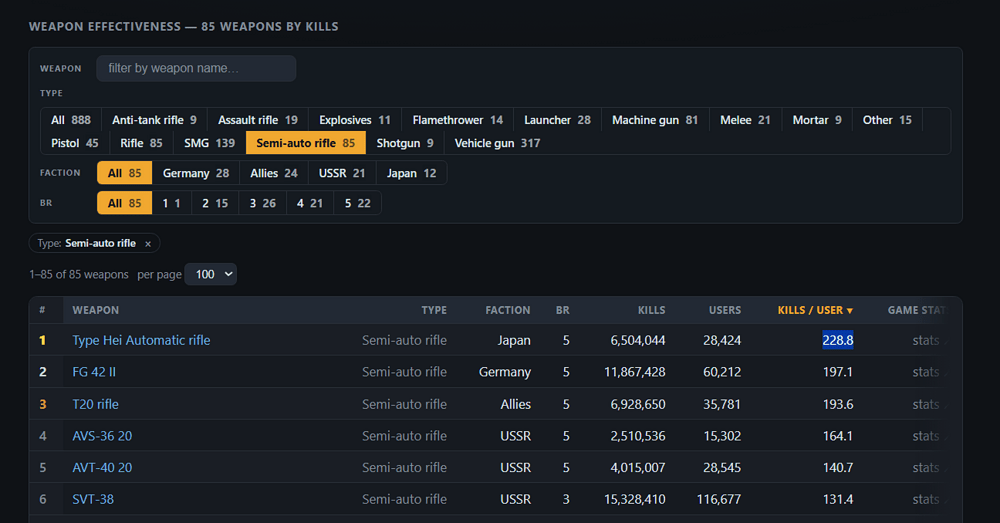
Task: Filter by Other type
Action: point(887,120)
